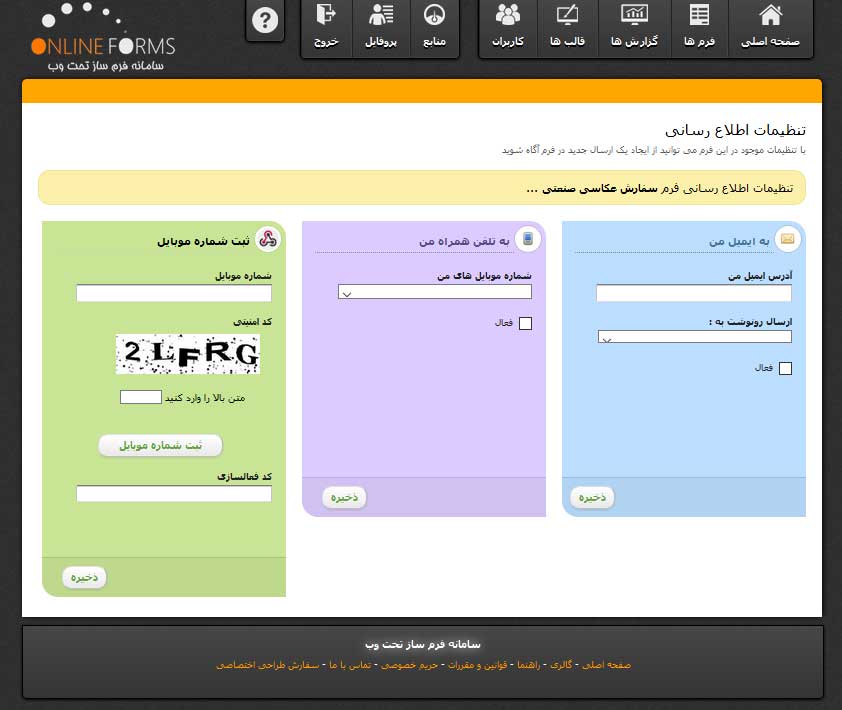Click inside the آدرس ایمیل من field
This screenshot has width=842, height=710.
pyautogui.click(x=694, y=293)
